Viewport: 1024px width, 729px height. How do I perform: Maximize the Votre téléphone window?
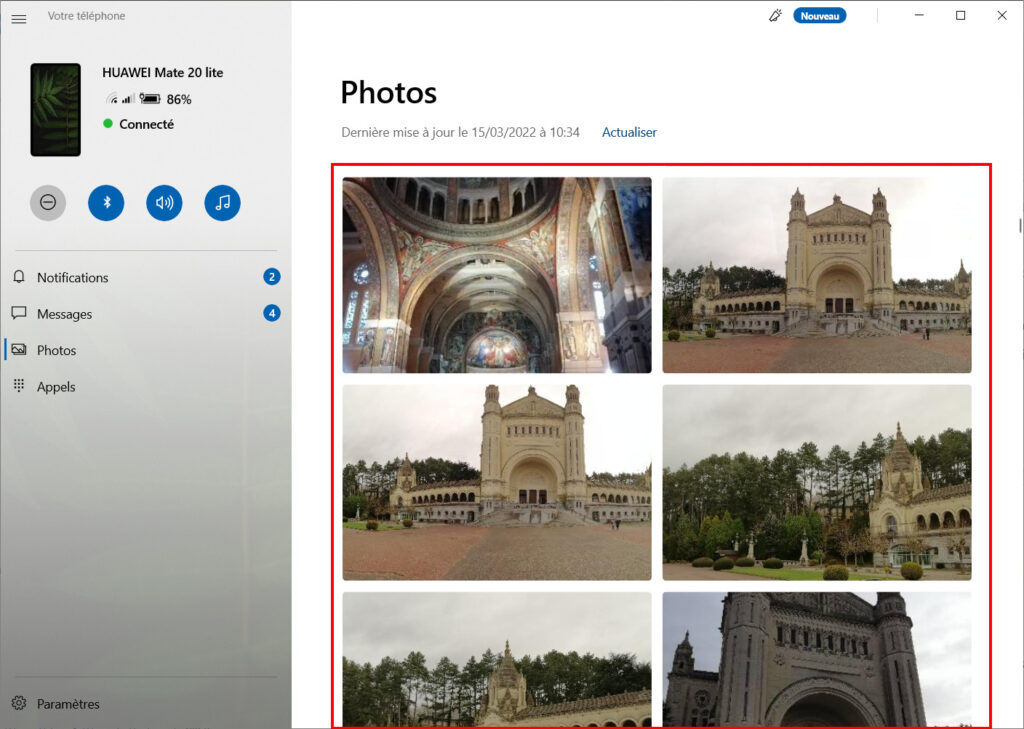[x=960, y=16]
